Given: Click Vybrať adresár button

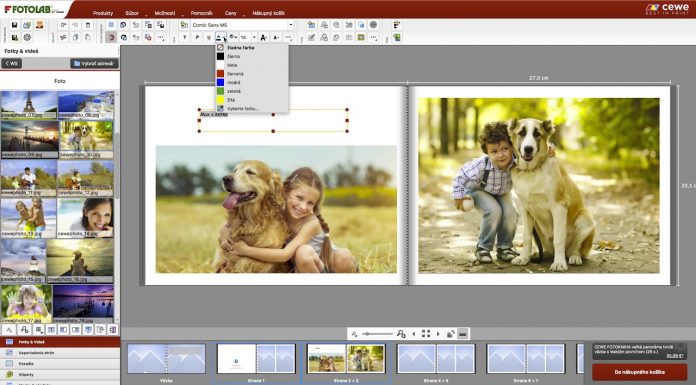Looking at the screenshot, I should 94,64.
